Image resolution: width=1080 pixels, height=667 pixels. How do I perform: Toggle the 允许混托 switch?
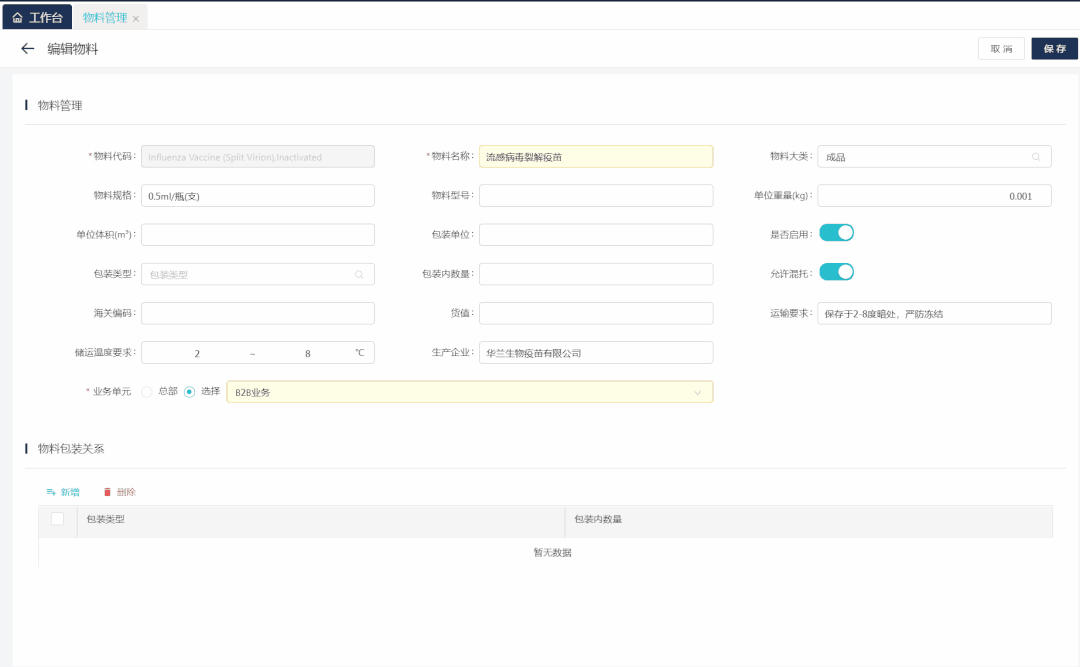(x=836, y=272)
